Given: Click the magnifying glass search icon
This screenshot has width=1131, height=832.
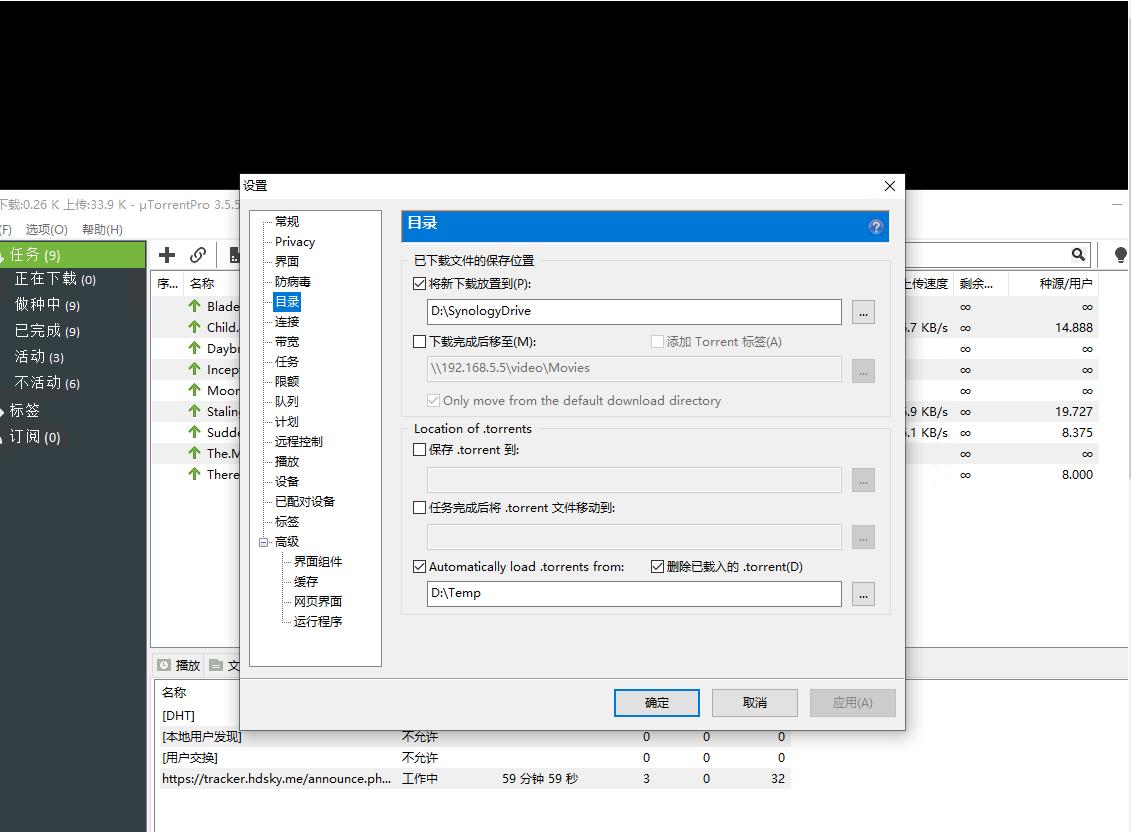Looking at the screenshot, I should (x=1078, y=255).
